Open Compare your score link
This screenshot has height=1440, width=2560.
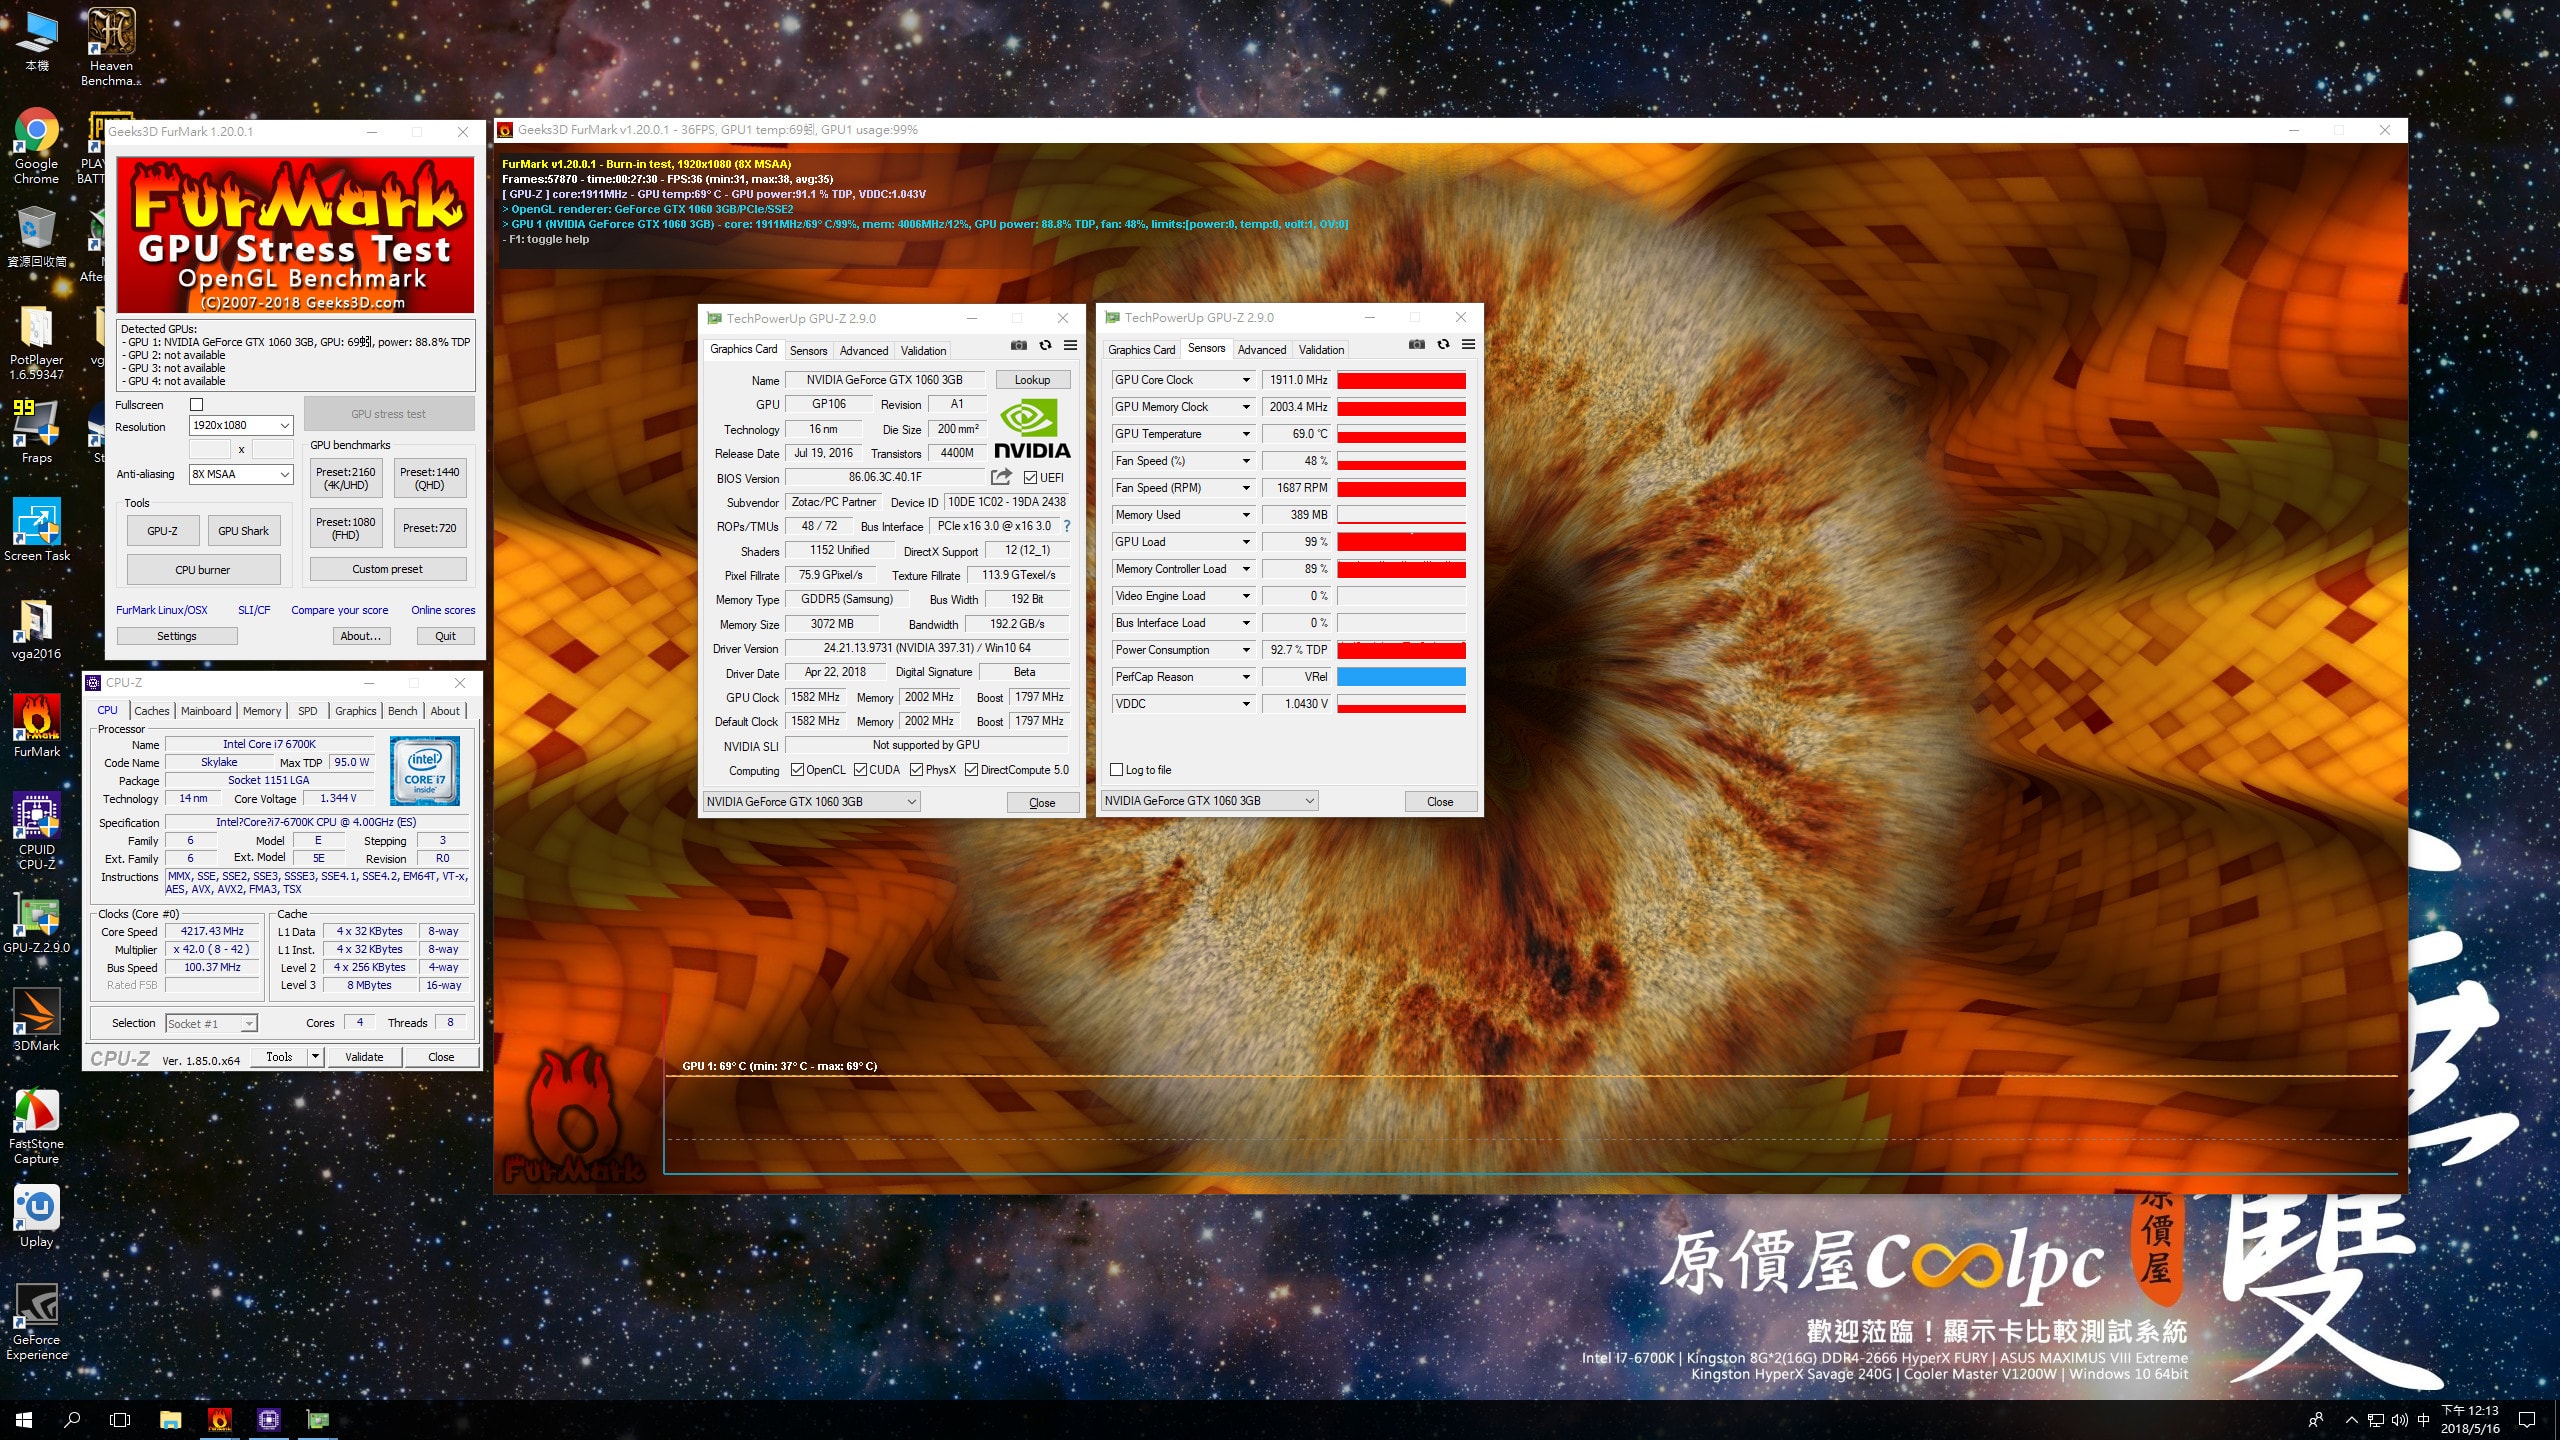(x=340, y=610)
